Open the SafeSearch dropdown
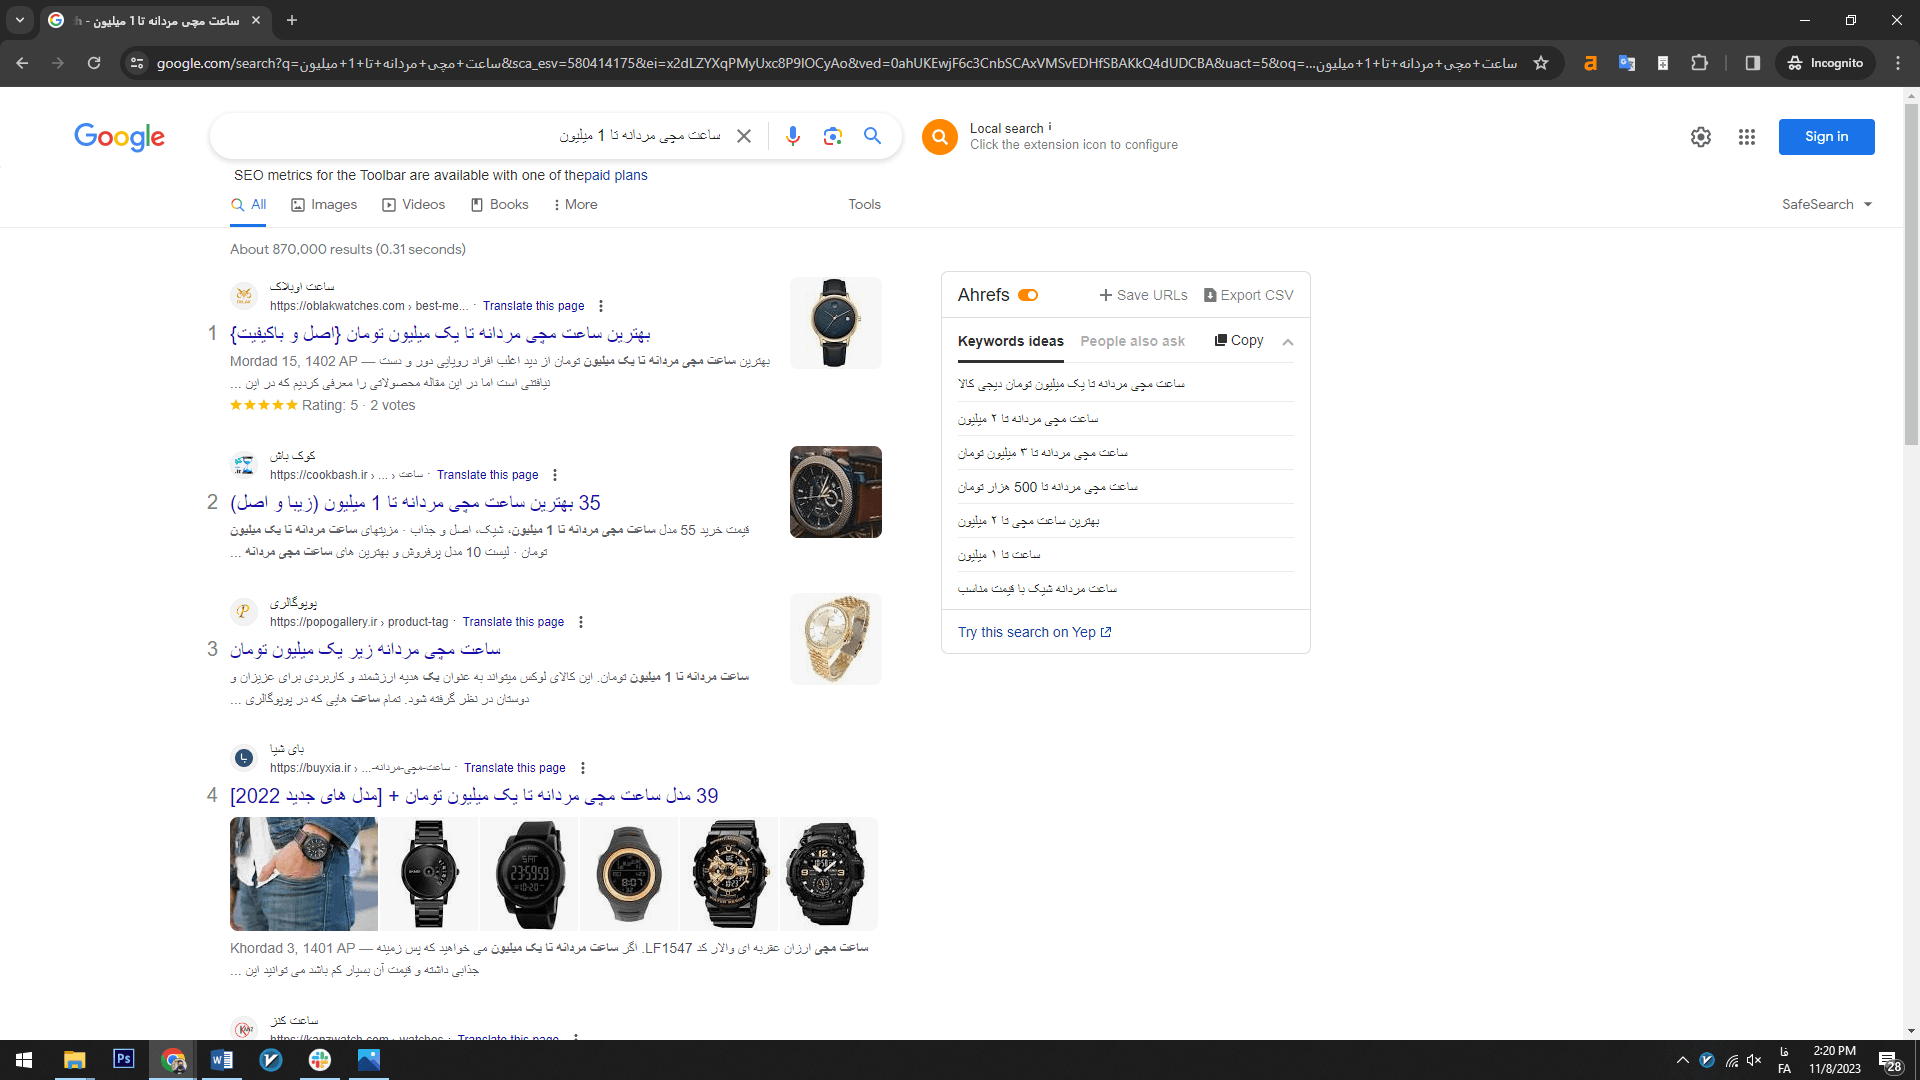Screen dimensions: 1920x1080 pyautogui.click(x=1826, y=204)
